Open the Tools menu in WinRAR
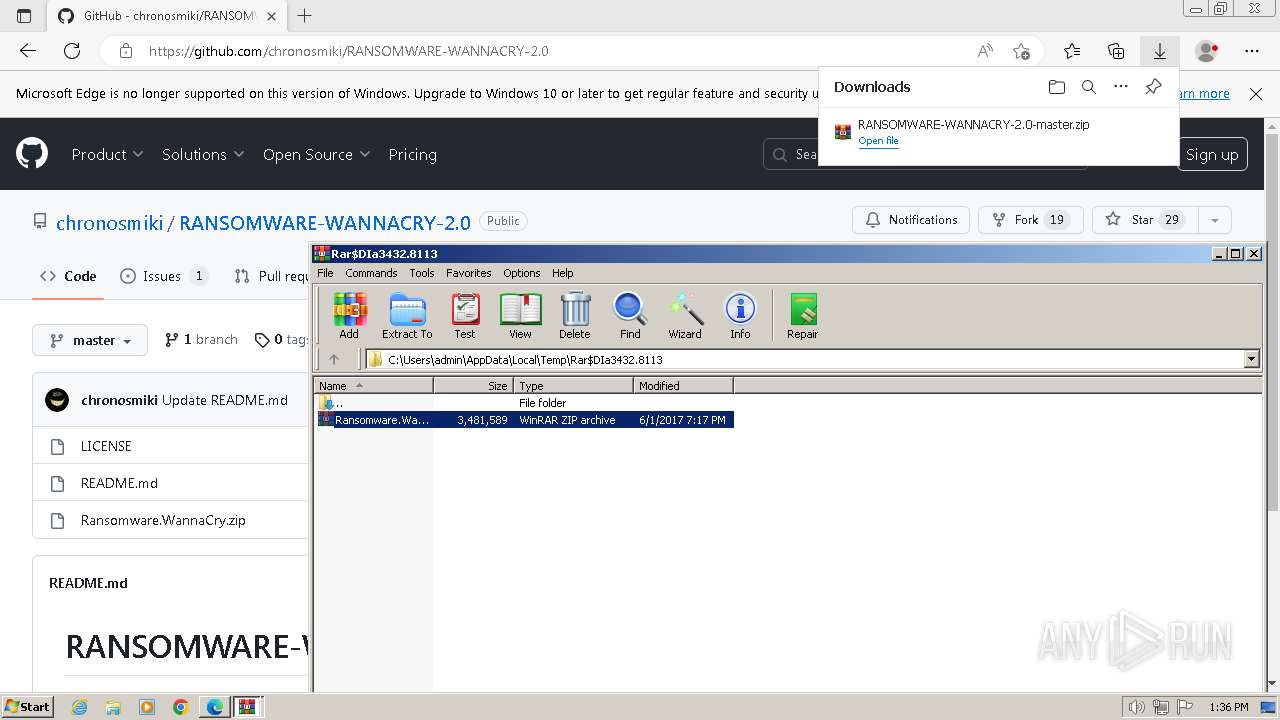Screen dimensions: 1280x720 pyautogui.click(x=422, y=273)
